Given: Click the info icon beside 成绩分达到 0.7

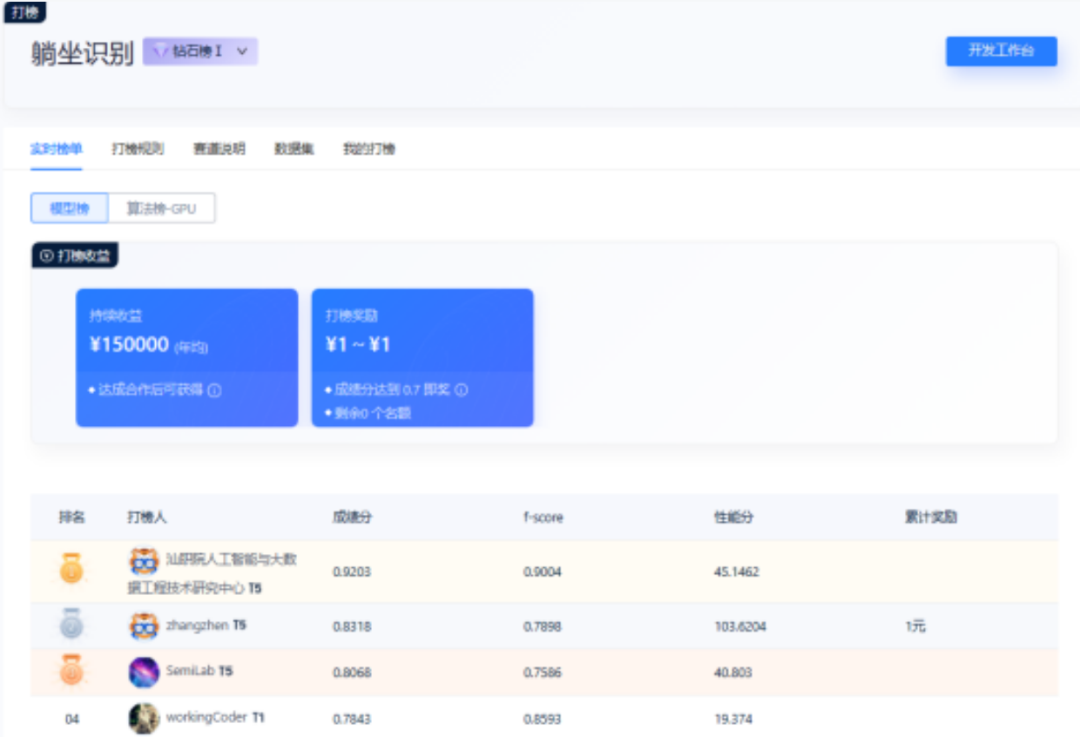Looking at the screenshot, I should click(461, 390).
